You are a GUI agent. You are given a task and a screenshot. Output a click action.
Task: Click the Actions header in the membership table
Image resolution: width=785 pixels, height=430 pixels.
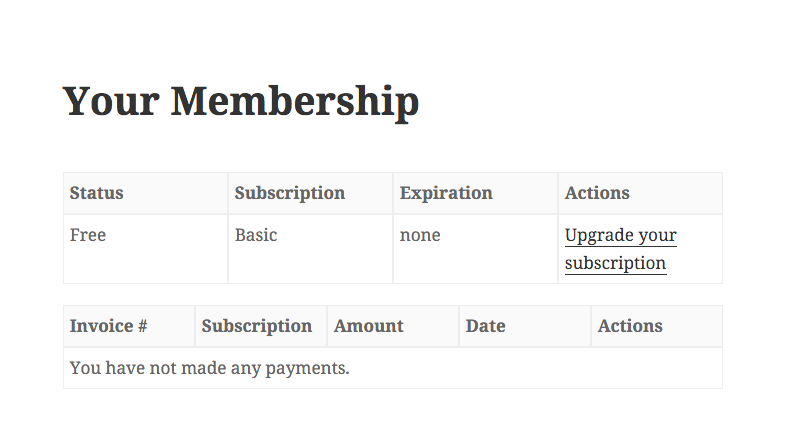click(x=597, y=193)
